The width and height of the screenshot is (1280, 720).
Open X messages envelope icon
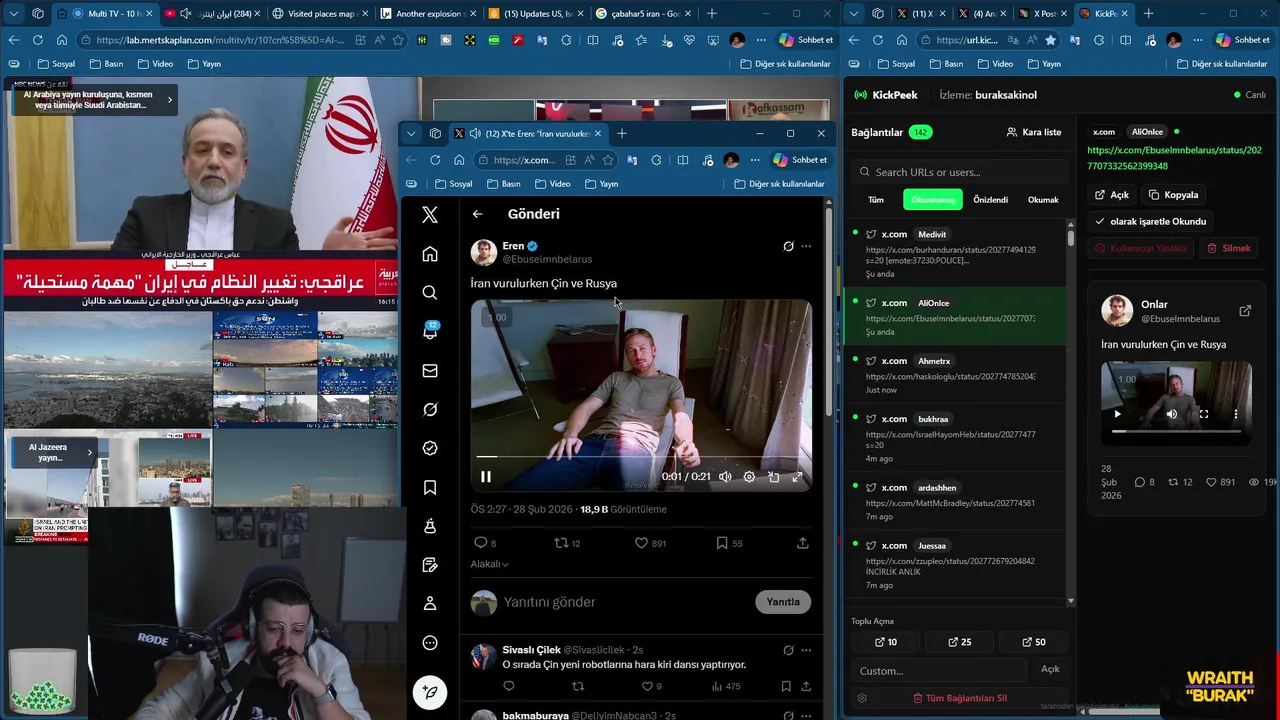tap(430, 371)
